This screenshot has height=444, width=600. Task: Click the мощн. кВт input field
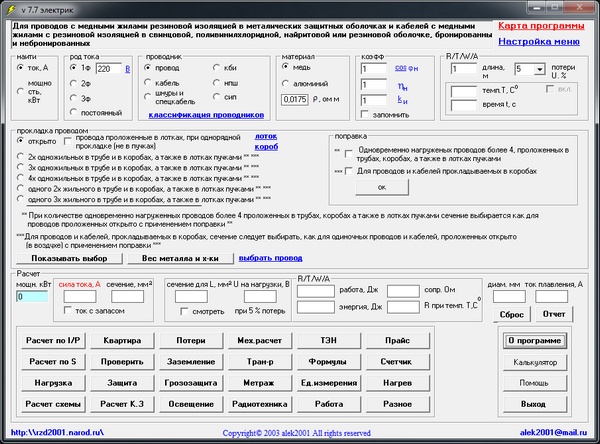(32, 297)
